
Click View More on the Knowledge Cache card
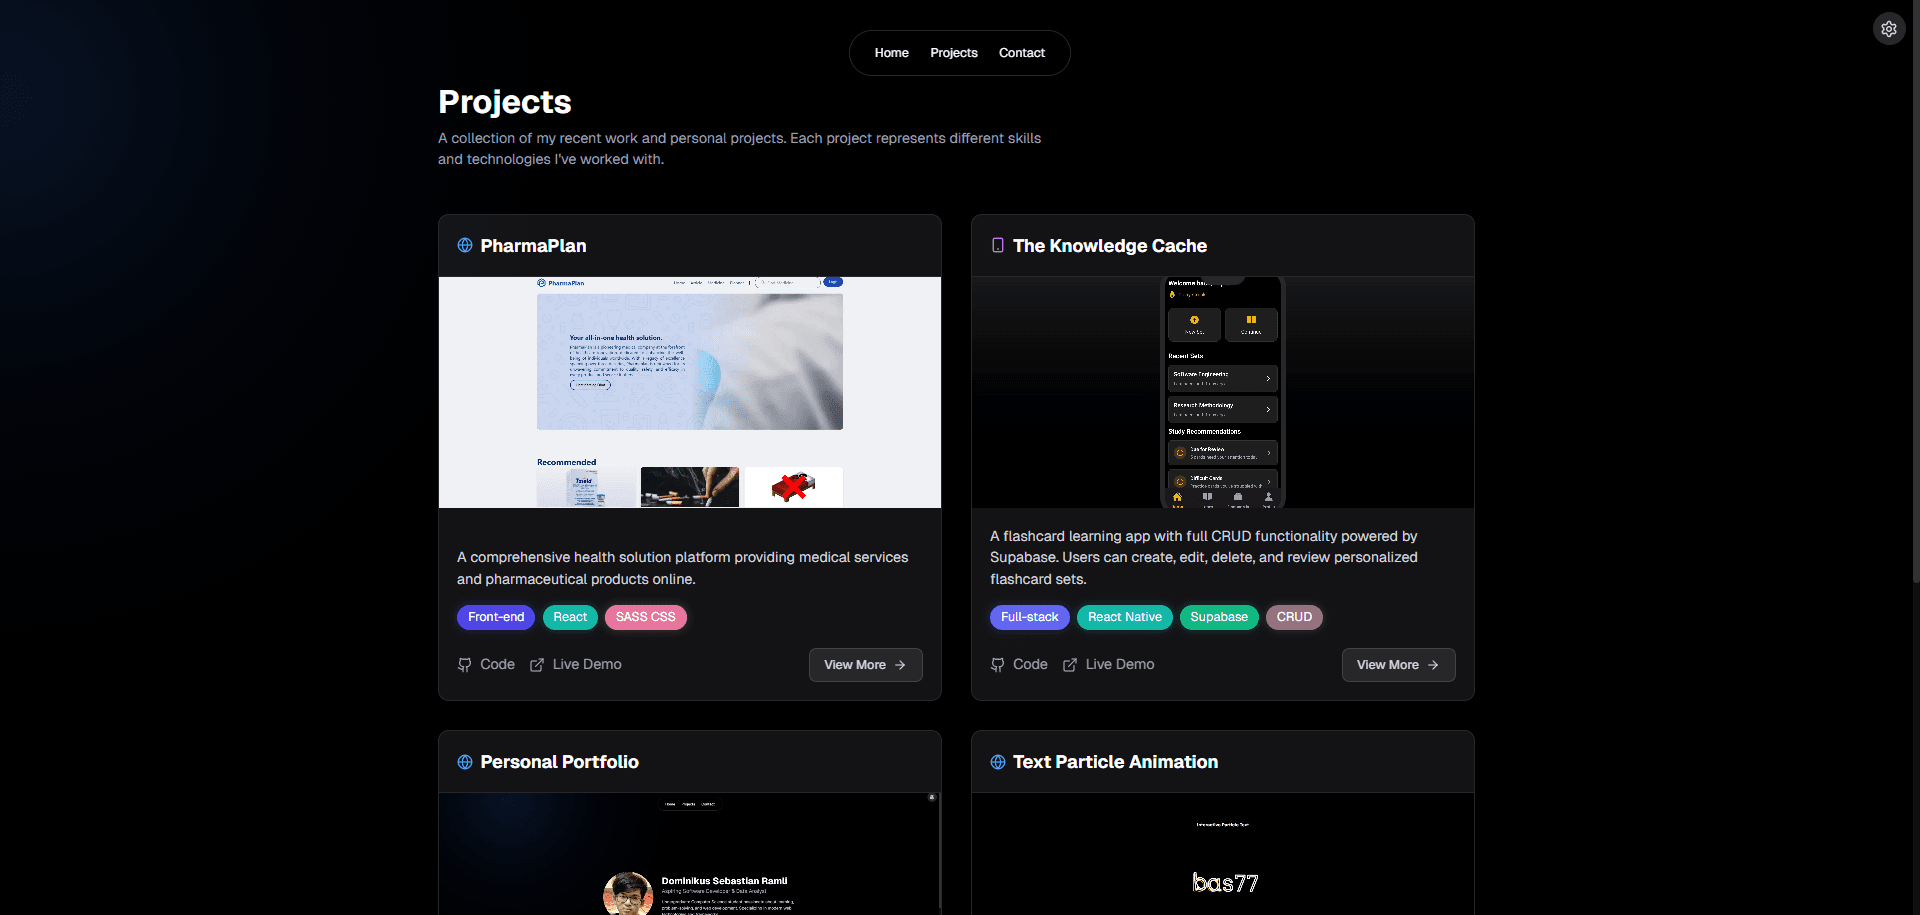click(x=1397, y=665)
